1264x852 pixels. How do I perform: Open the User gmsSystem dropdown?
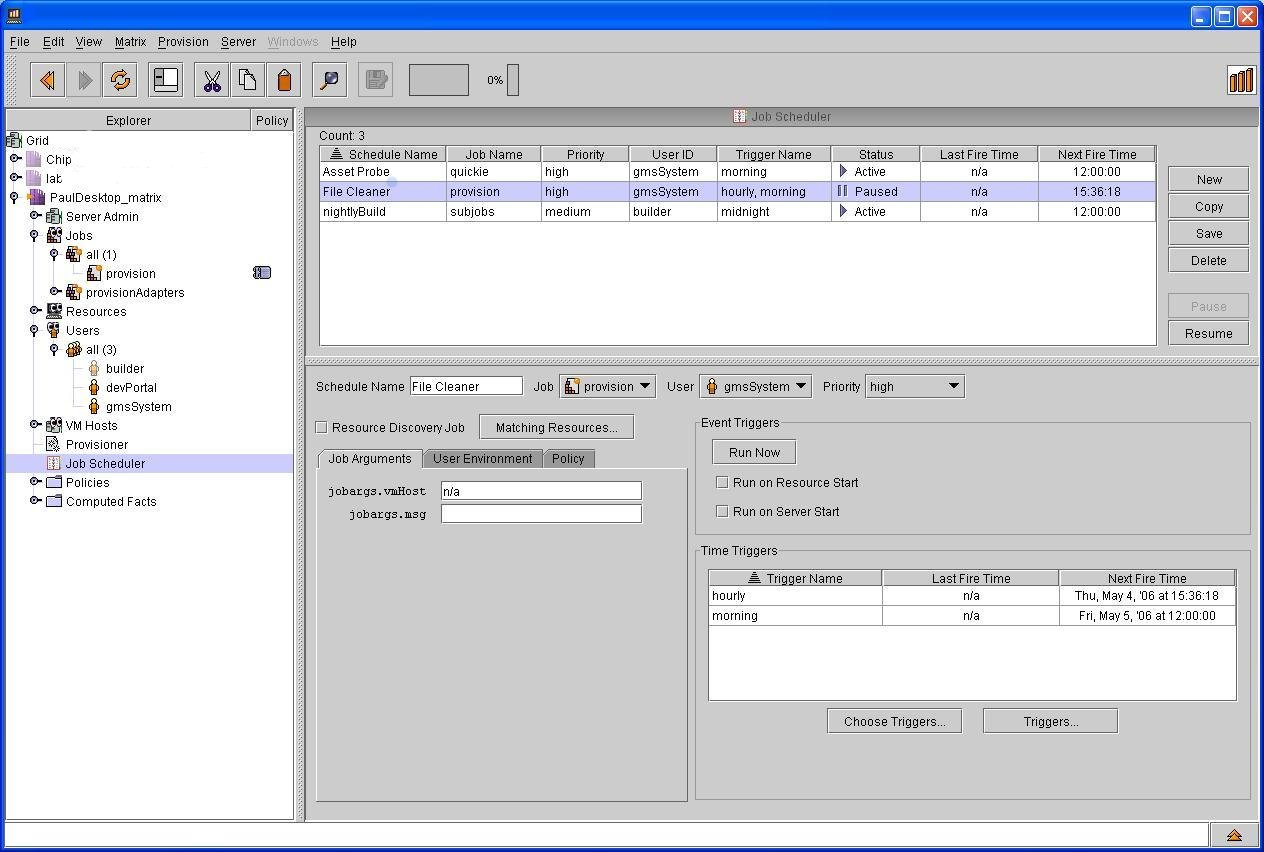tap(755, 386)
